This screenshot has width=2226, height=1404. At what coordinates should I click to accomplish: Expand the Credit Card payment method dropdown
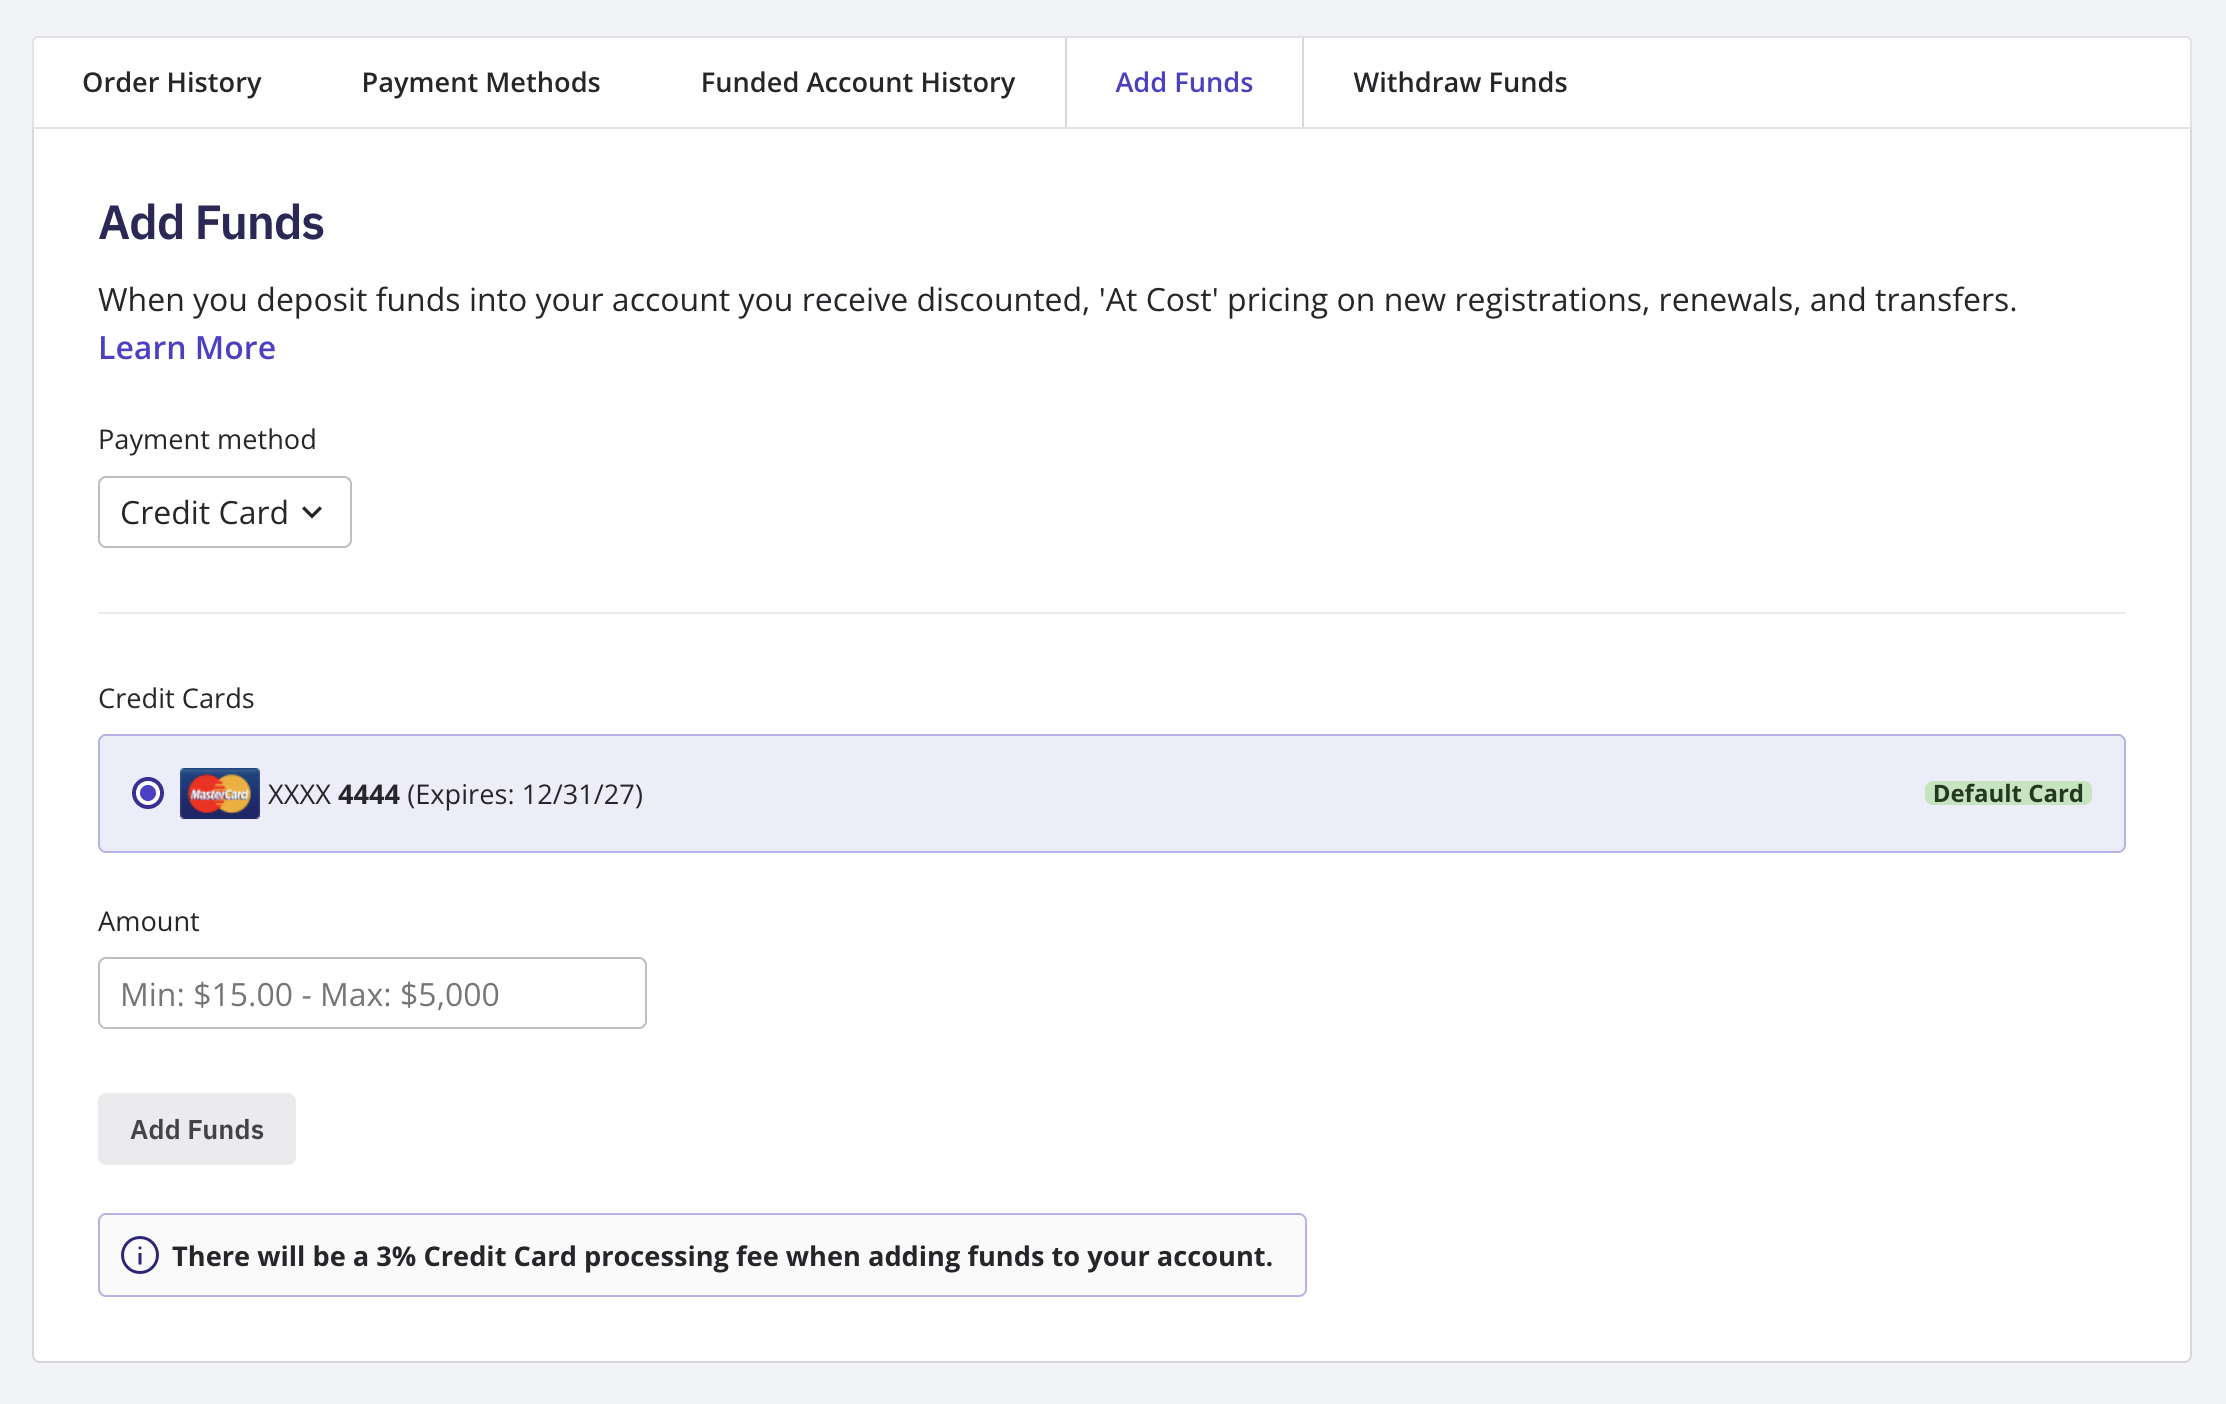point(225,512)
